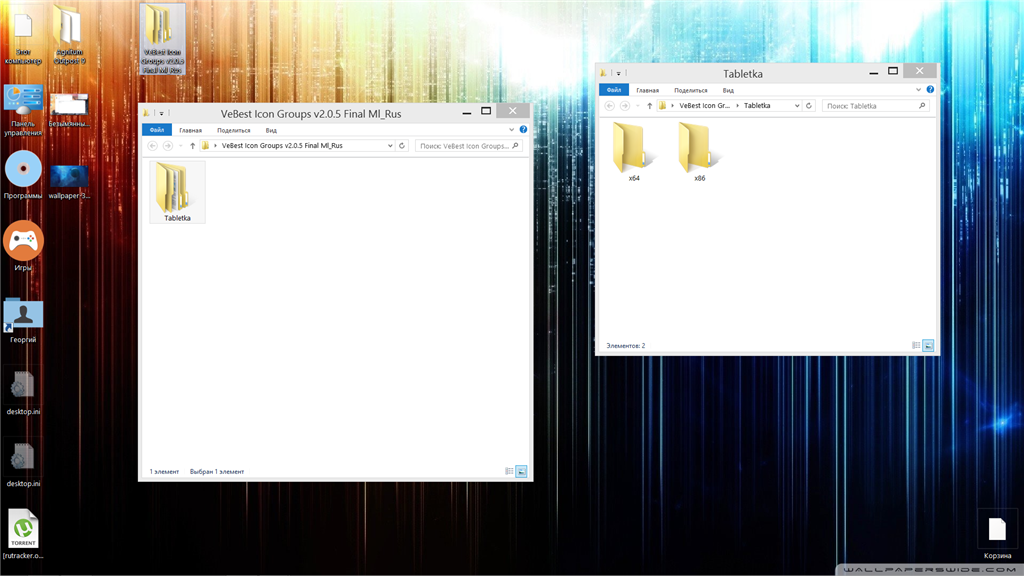Open help in VeBest window
The width and height of the screenshot is (1024, 576).
[x=523, y=129]
